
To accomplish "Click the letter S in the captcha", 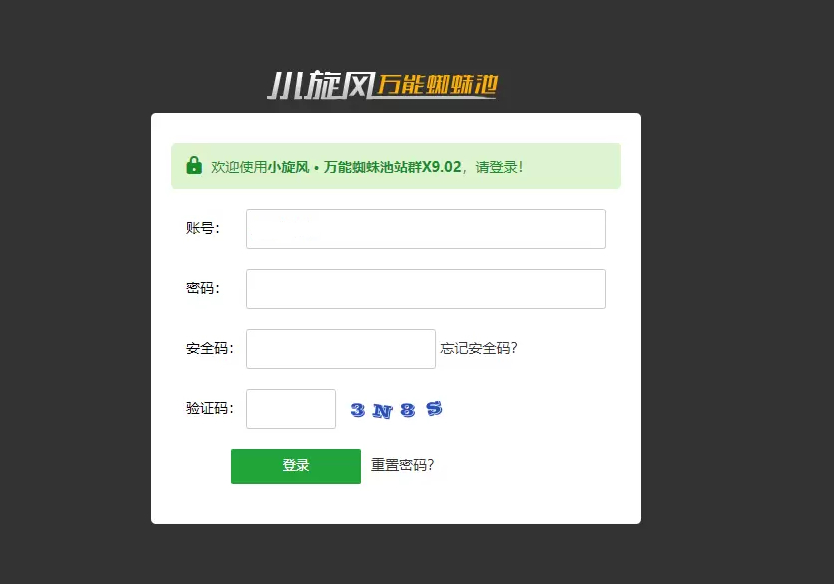I will [x=434, y=408].
